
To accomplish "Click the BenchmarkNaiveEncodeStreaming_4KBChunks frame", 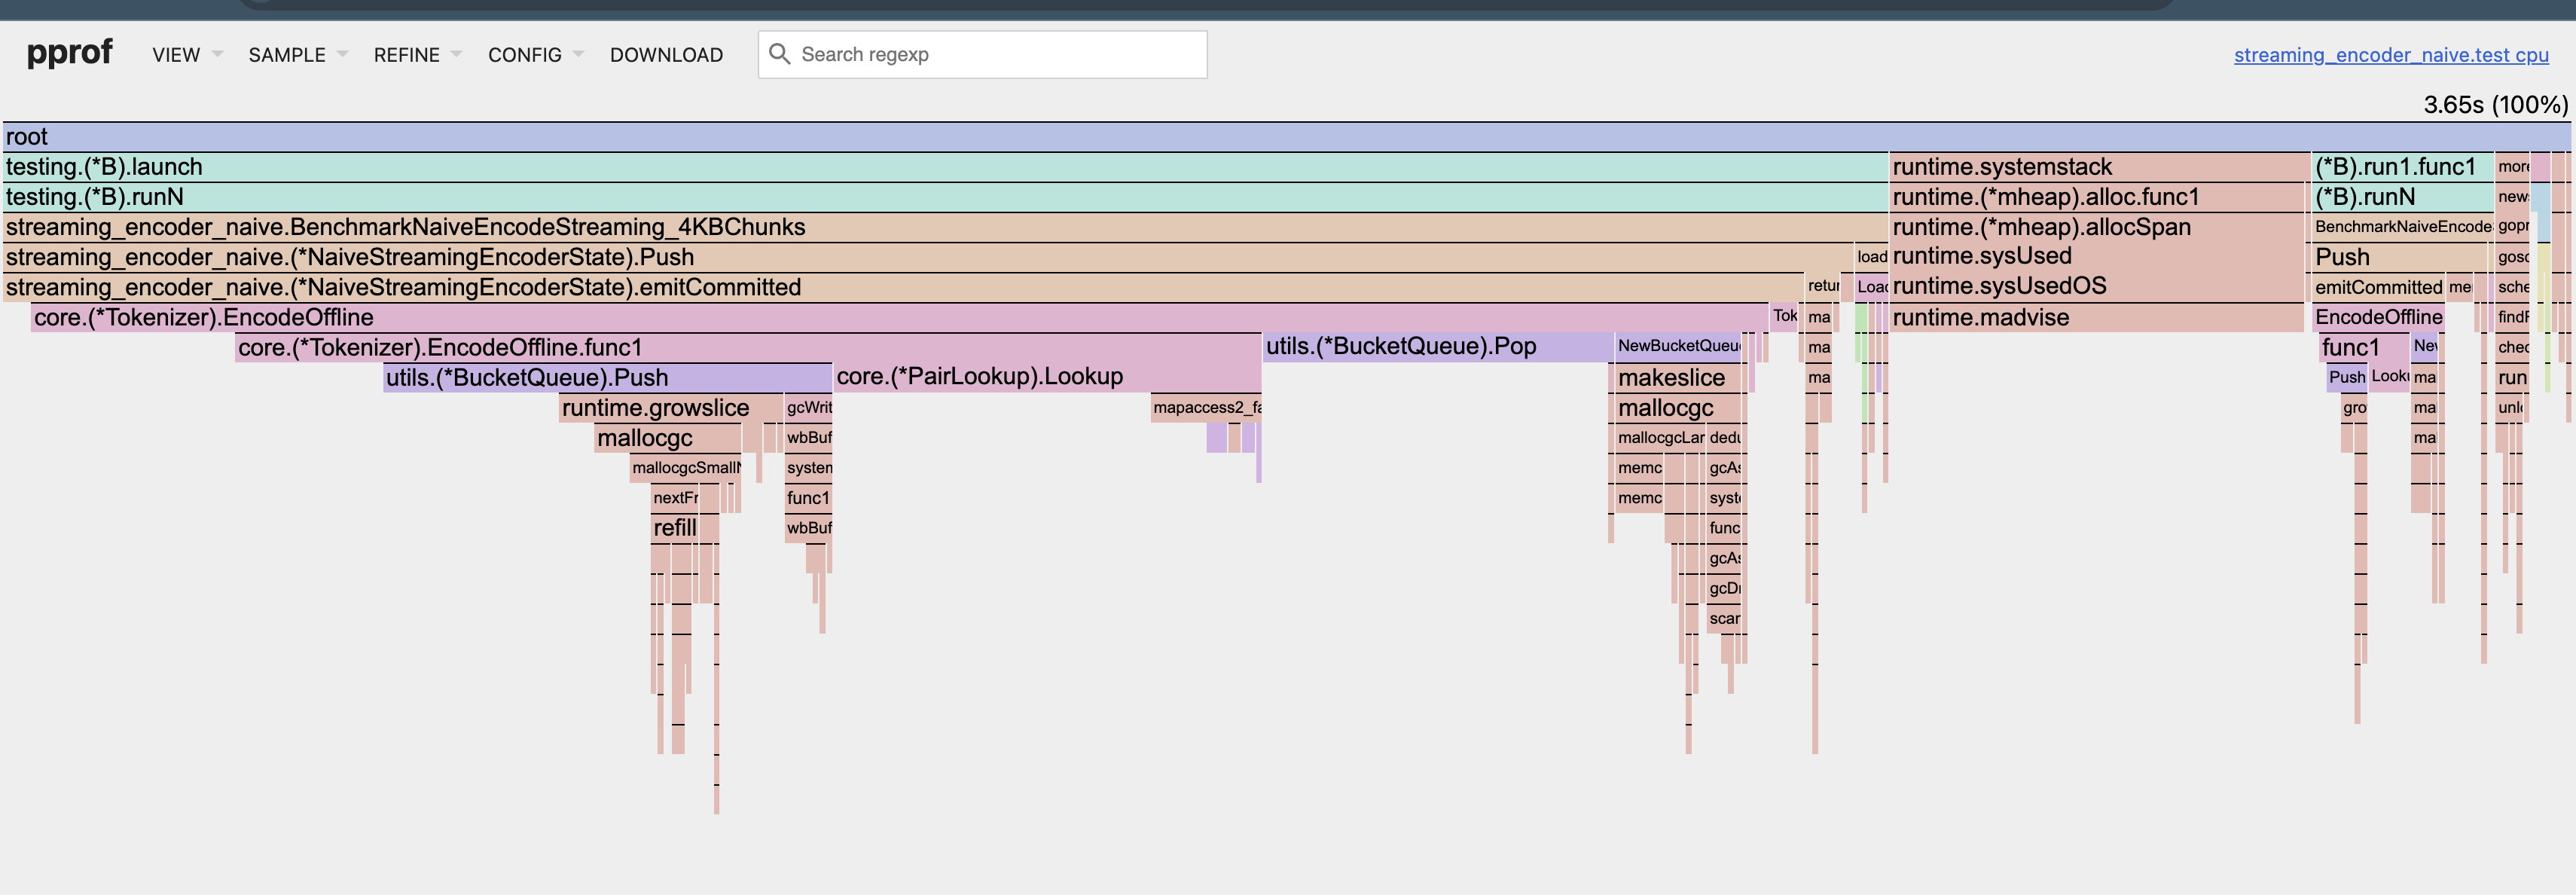I will tap(600, 227).
